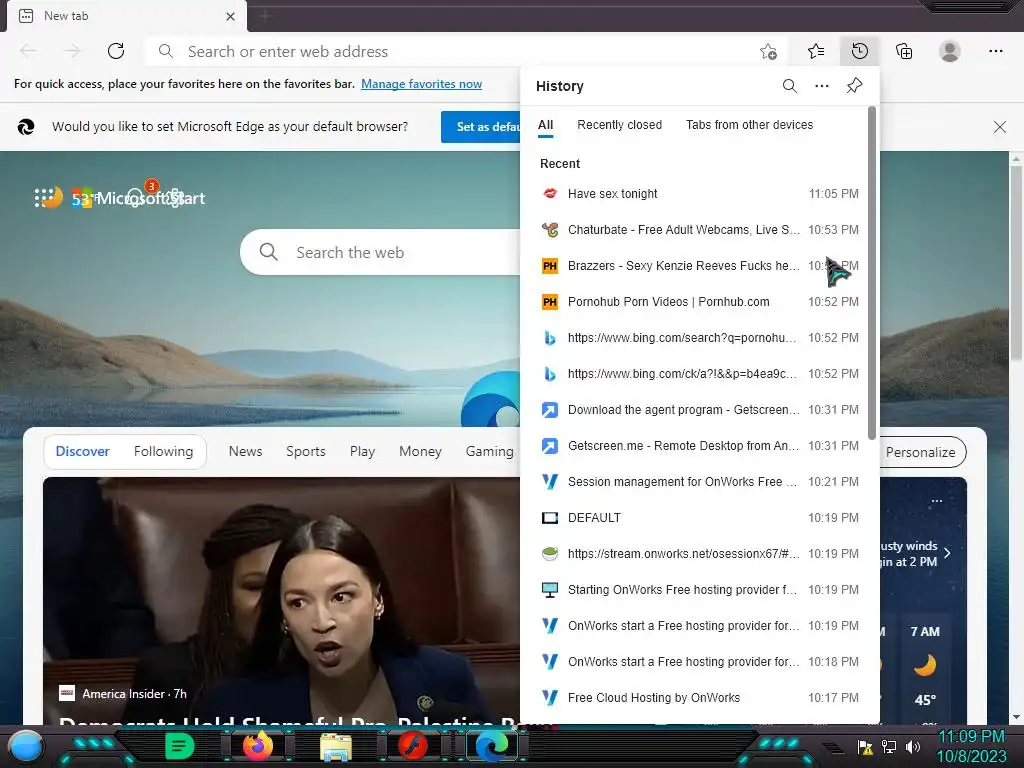Launch Firefox from the taskbar
Image resolution: width=1024 pixels, height=768 pixels.
[x=258, y=746]
